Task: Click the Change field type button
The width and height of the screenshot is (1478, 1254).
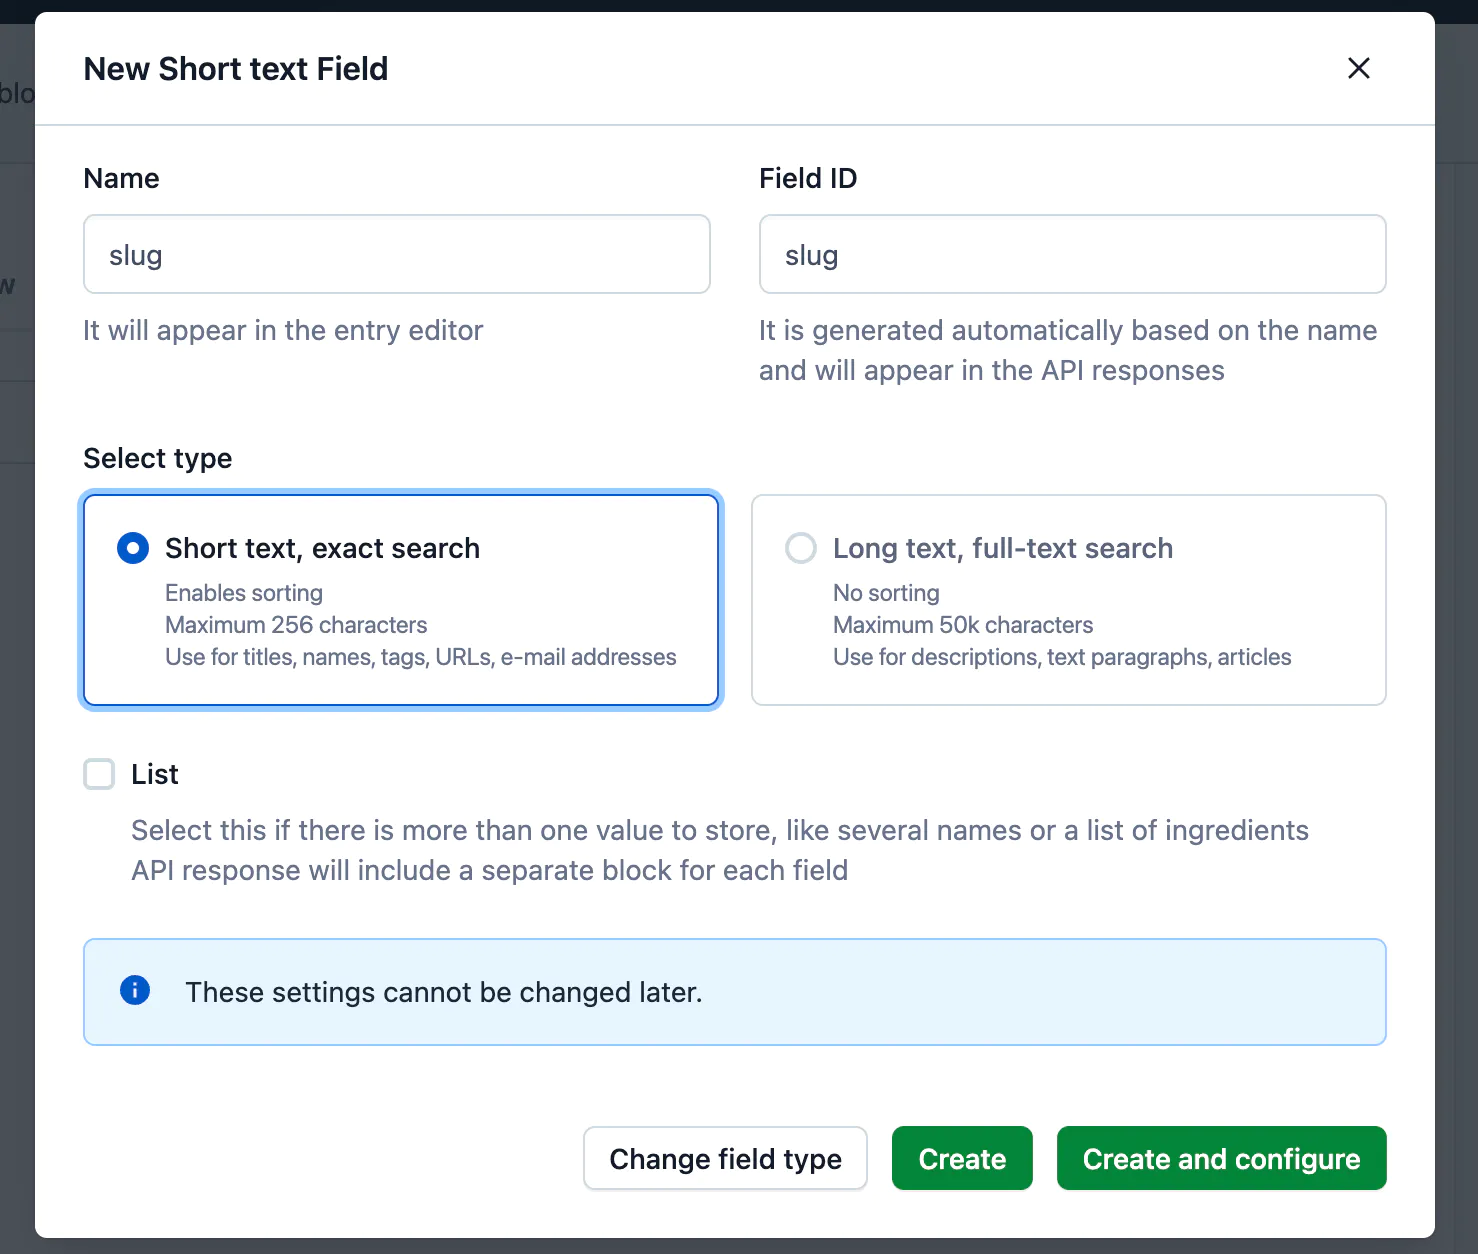Action: tap(725, 1158)
